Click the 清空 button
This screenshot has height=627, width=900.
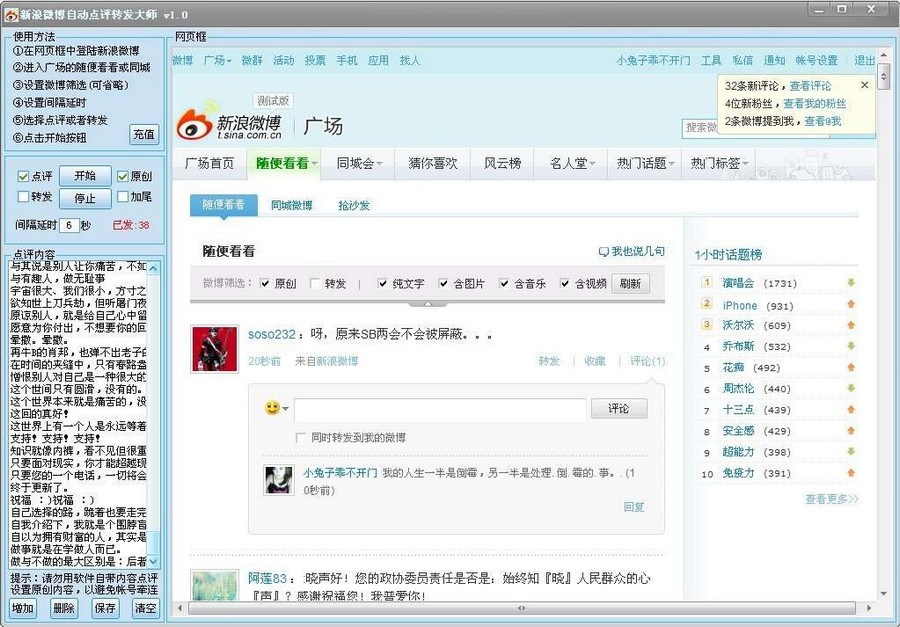145,608
